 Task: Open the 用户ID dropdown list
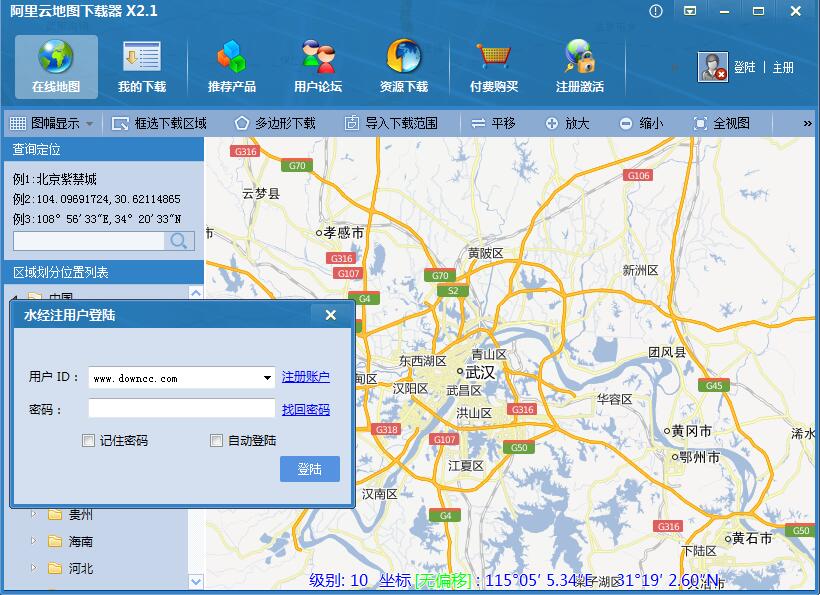coord(268,377)
